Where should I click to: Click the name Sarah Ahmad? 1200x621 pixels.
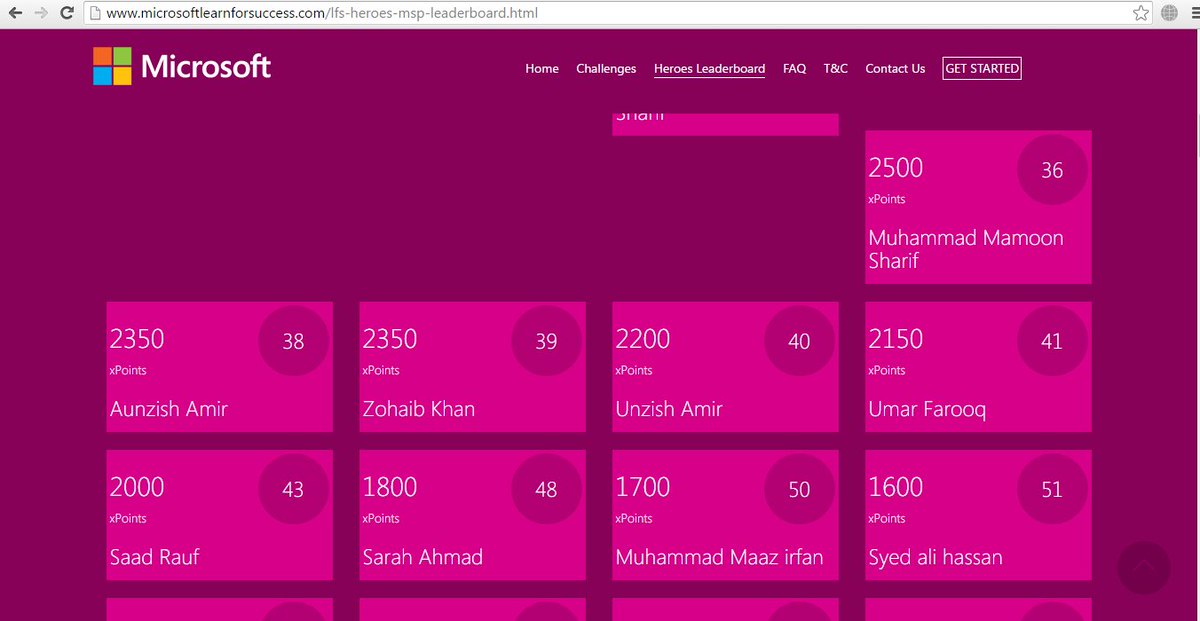coord(423,557)
